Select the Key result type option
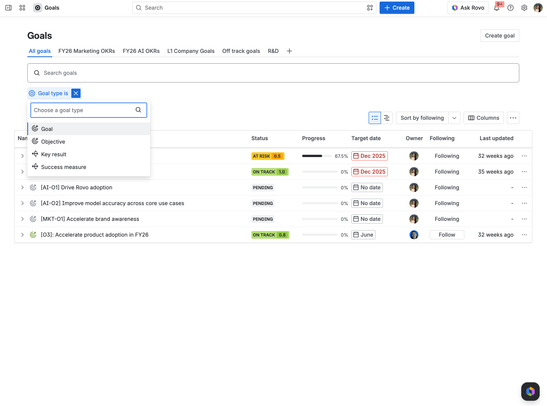The width and height of the screenshot is (547, 406). (89, 154)
